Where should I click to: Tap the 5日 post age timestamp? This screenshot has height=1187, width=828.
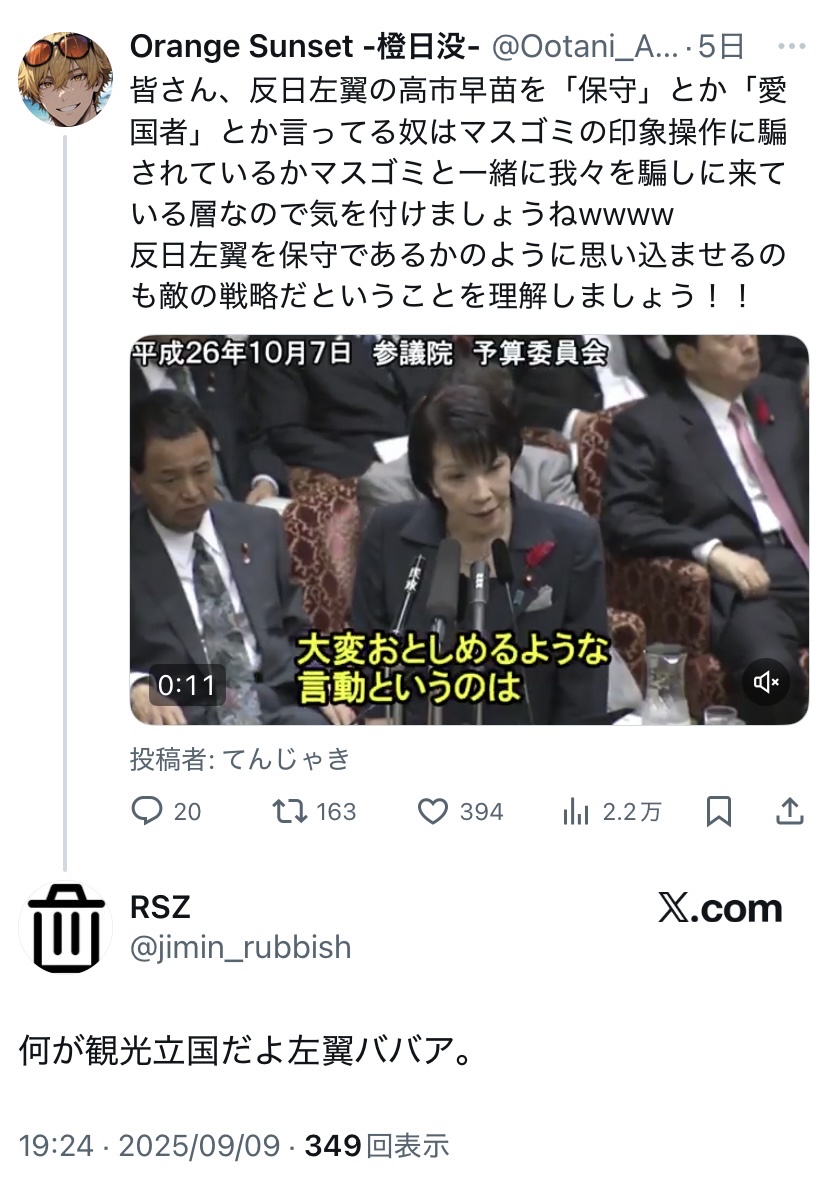pos(721,47)
